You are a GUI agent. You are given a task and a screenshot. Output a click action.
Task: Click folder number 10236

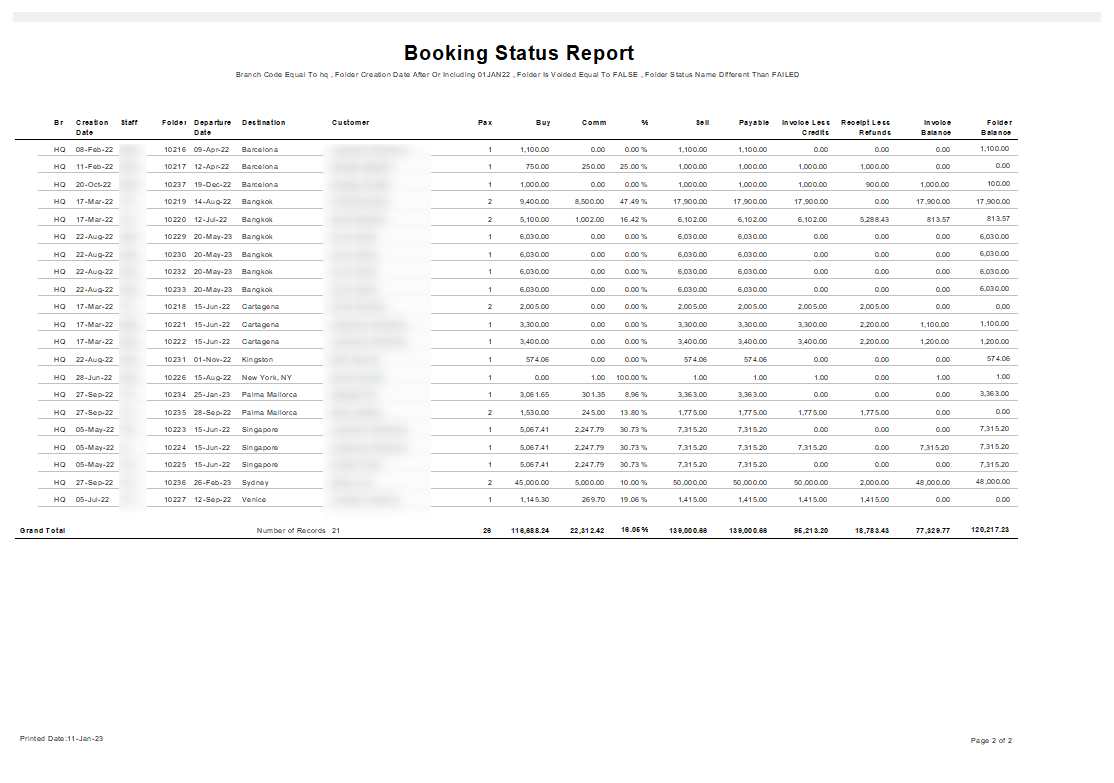[x=175, y=482]
